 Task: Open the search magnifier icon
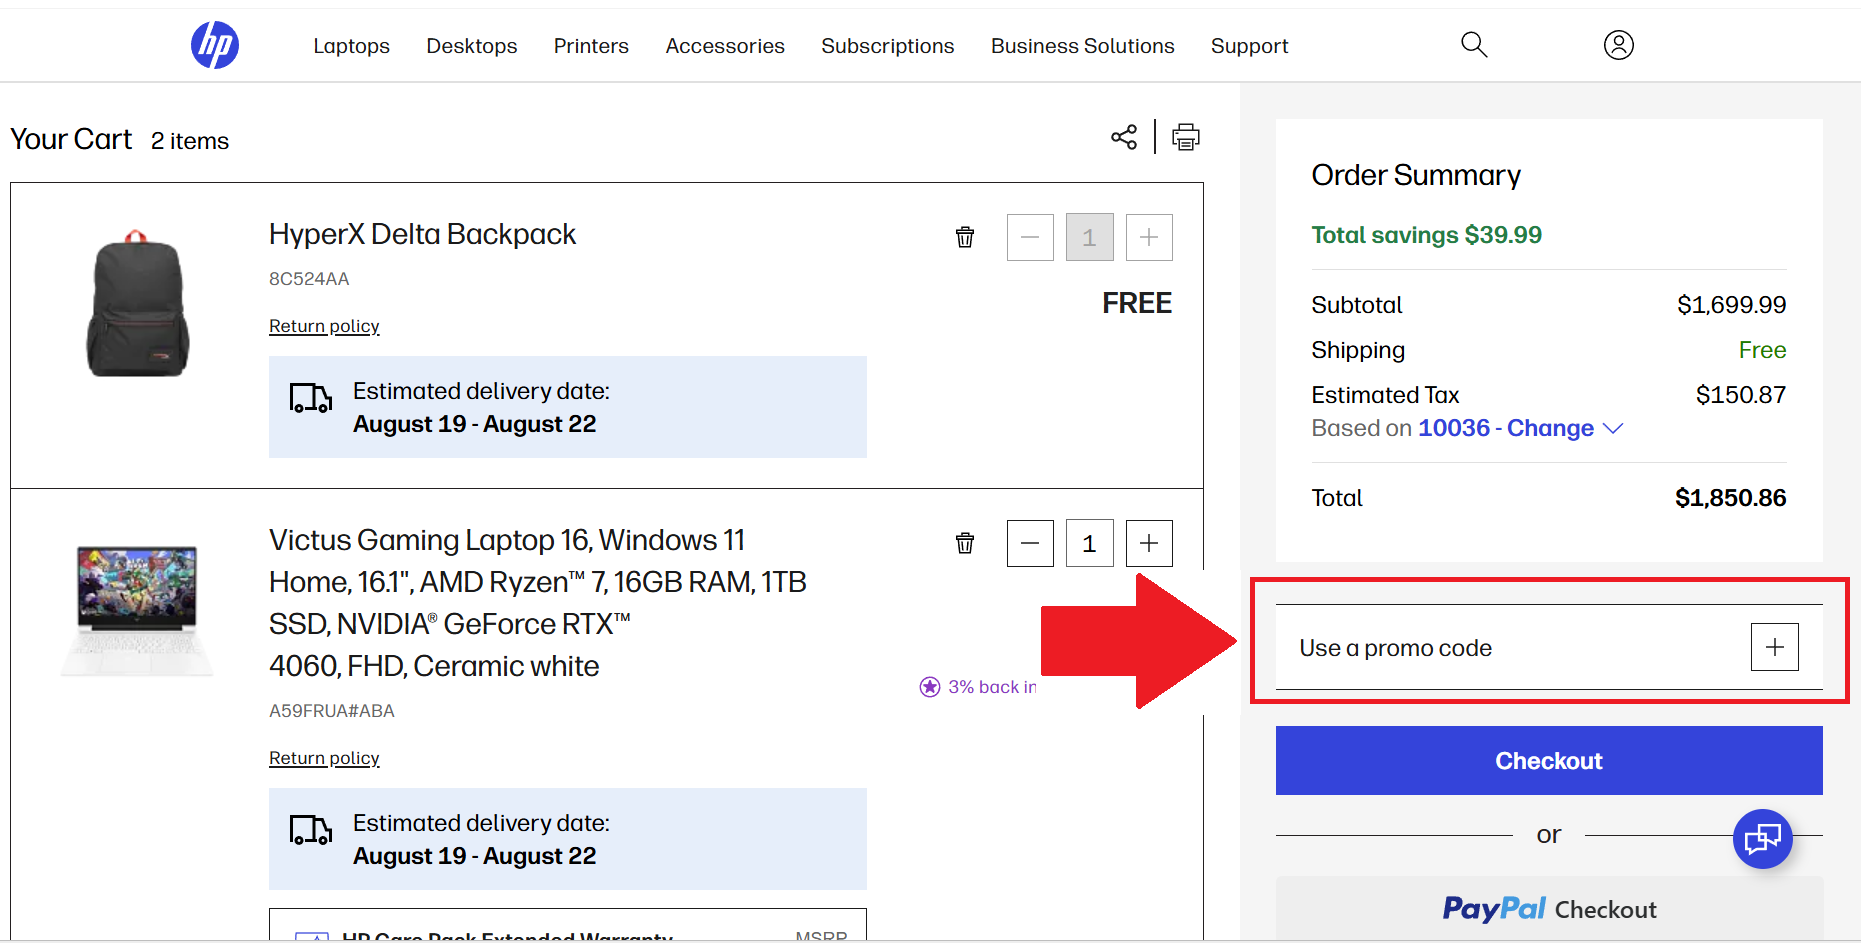coord(1474,45)
